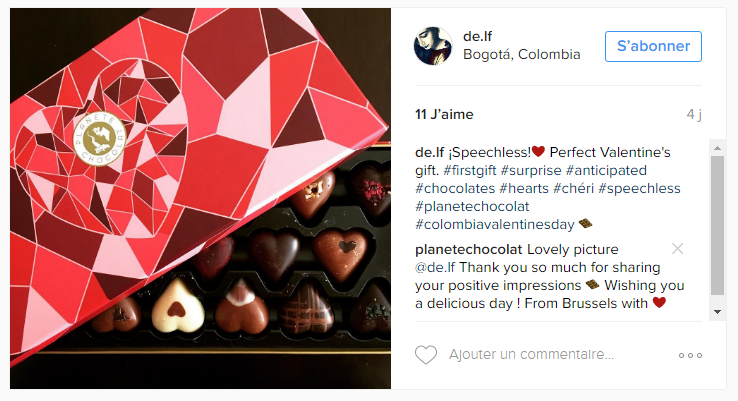738x401 pixels.
Task: Open the #chocolates hashtag
Action: [455, 188]
